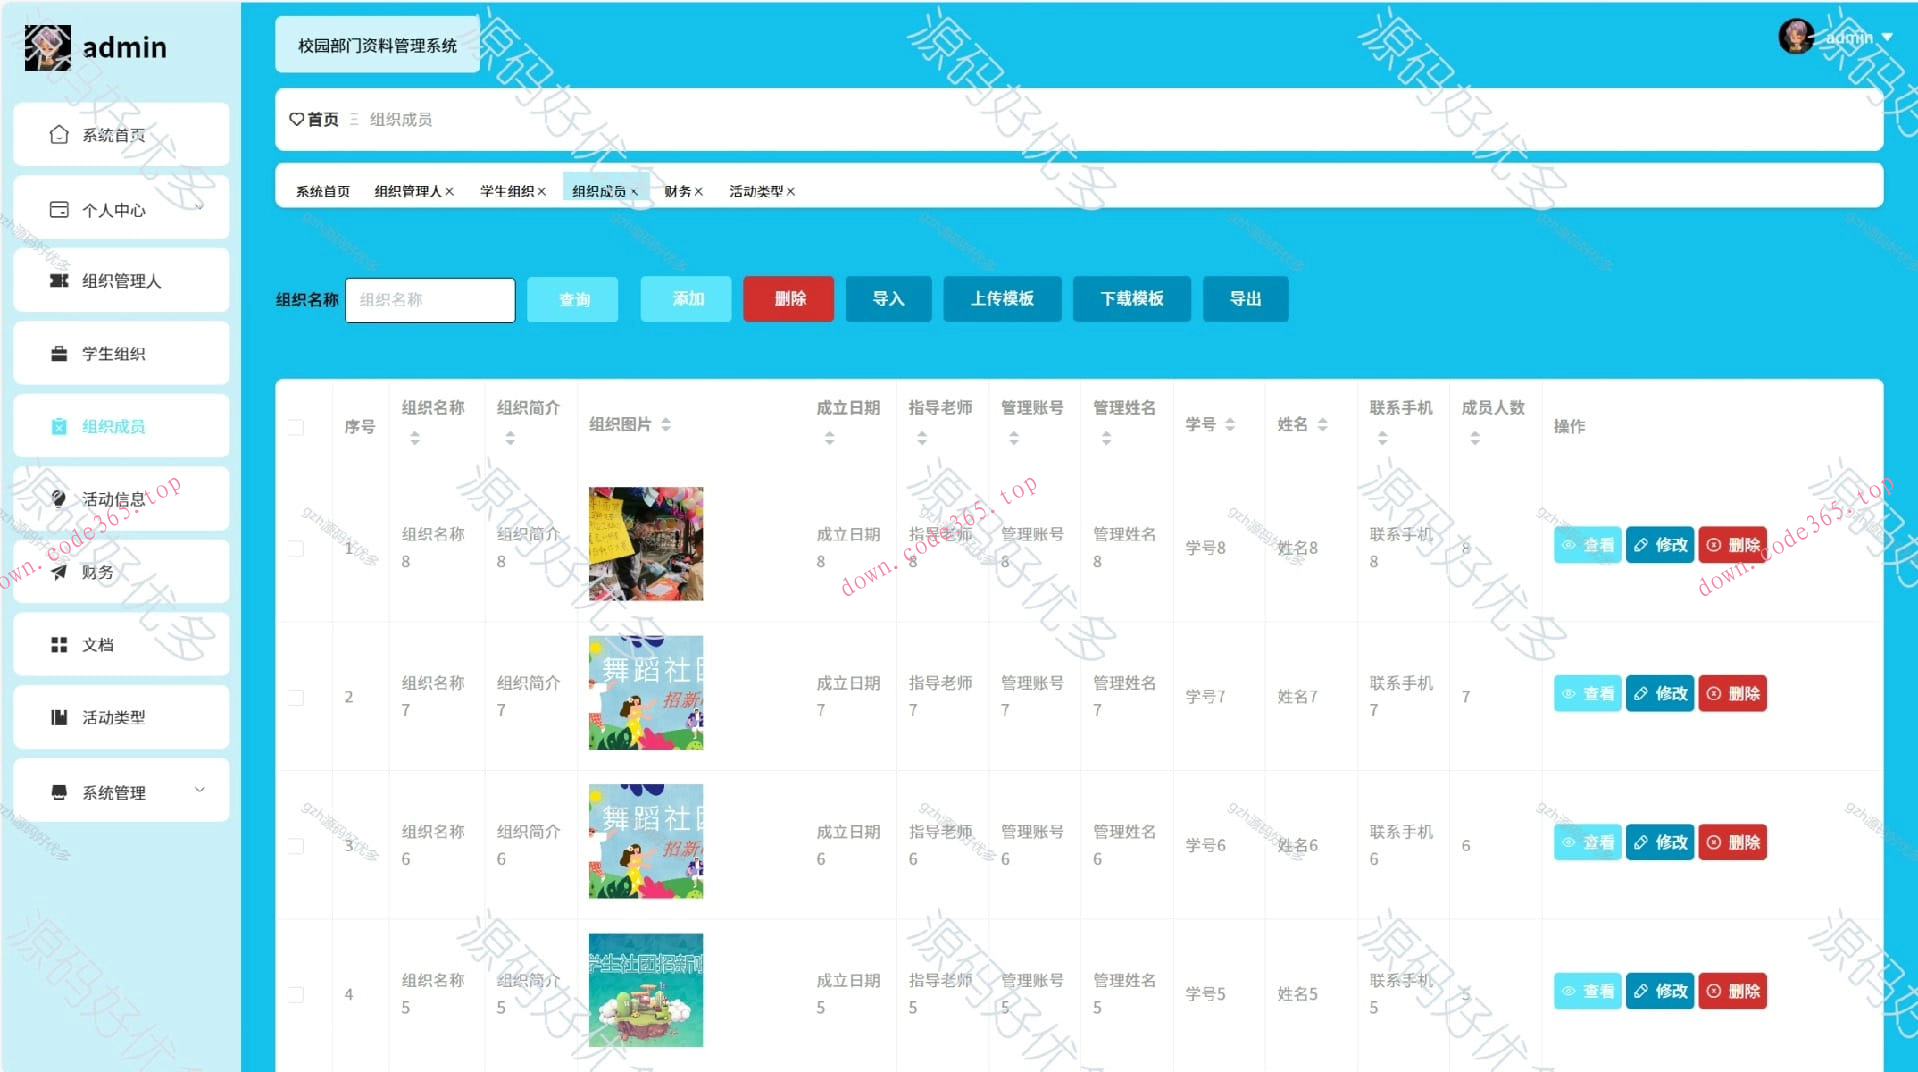Screen dimensions: 1918x1072
Task: Select the 学生组织 sidebar icon
Action: 59,353
